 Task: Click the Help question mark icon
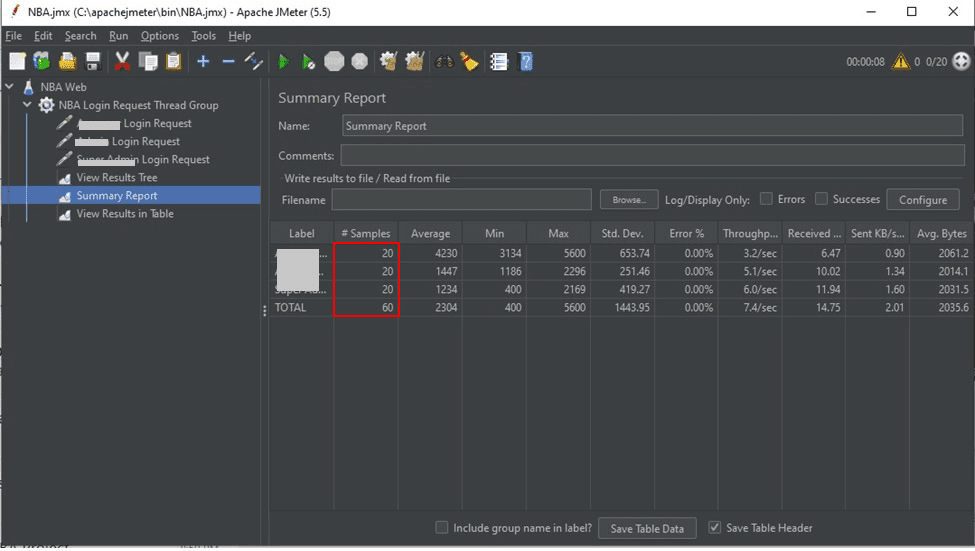[526, 62]
